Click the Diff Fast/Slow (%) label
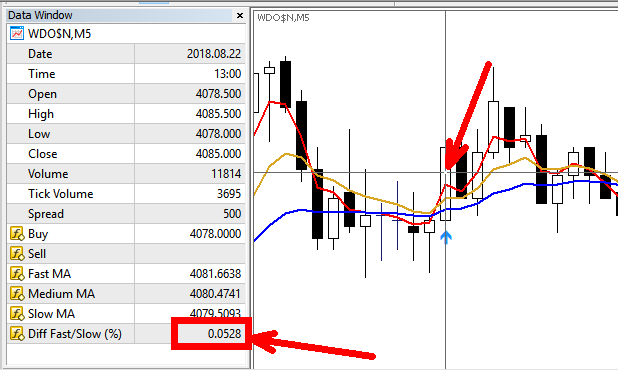618x371 pixels. click(x=75, y=334)
